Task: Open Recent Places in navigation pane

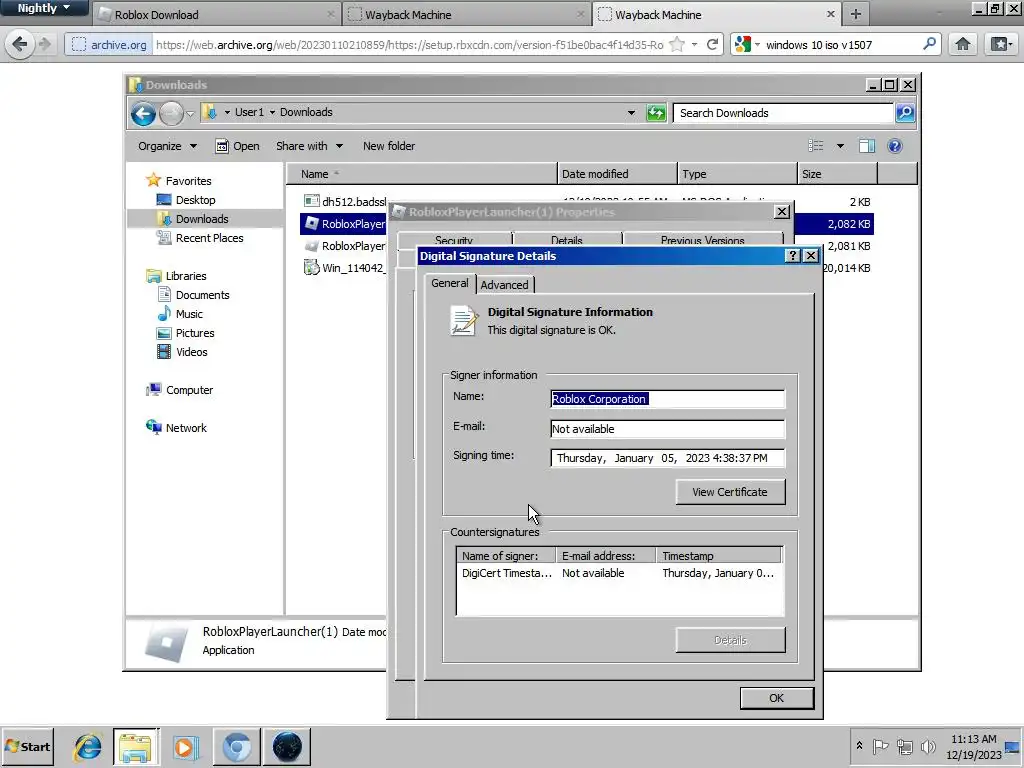Action: pyautogui.click(x=200, y=238)
